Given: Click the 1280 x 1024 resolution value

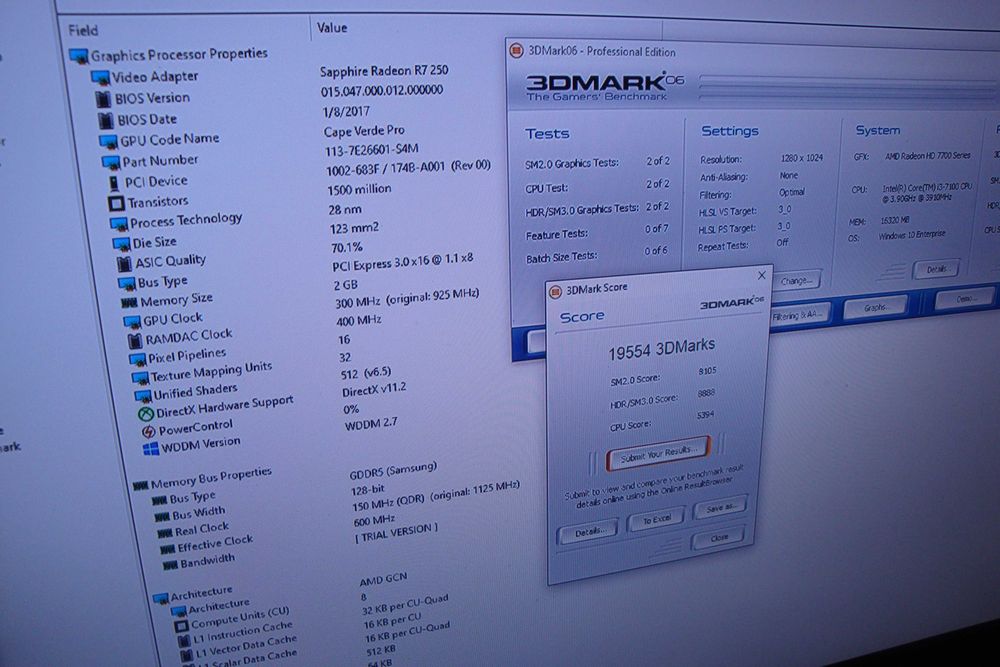Looking at the screenshot, I should tap(802, 158).
